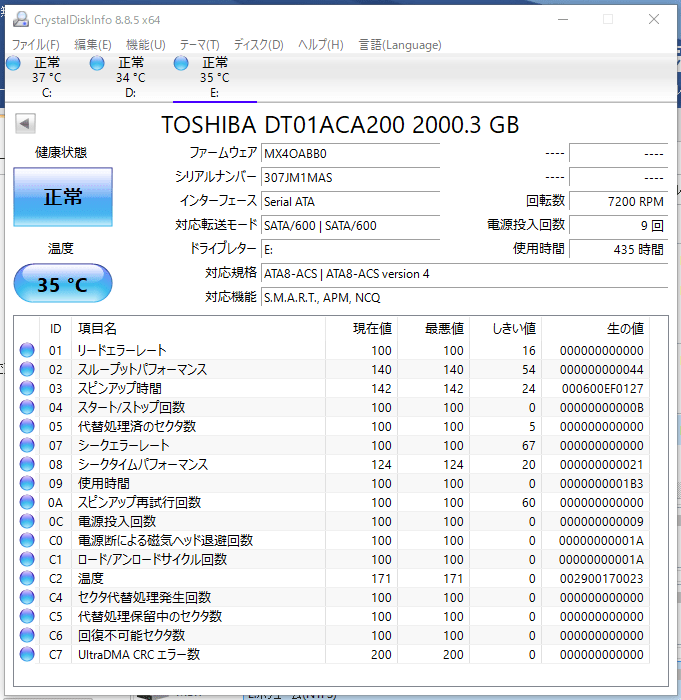Click the rotation rate value 7200 RPM
The width and height of the screenshot is (681, 700).
click(x=618, y=202)
